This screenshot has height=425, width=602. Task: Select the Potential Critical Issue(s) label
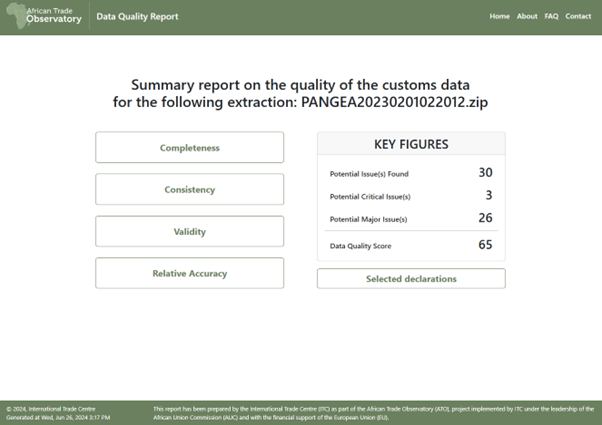click(370, 197)
